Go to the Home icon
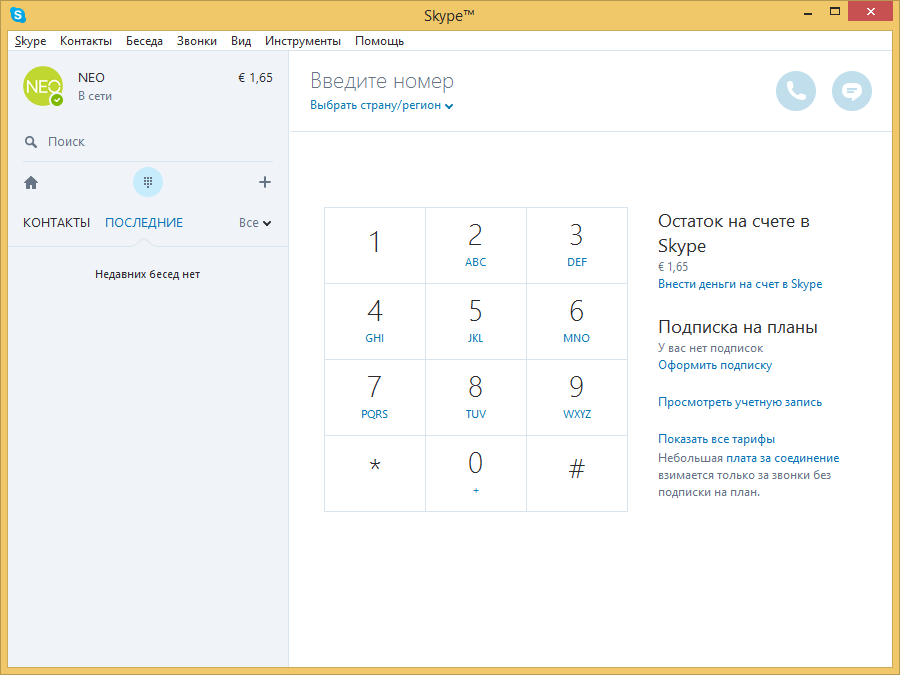The height and width of the screenshot is (675, 900). coord(31,183)
